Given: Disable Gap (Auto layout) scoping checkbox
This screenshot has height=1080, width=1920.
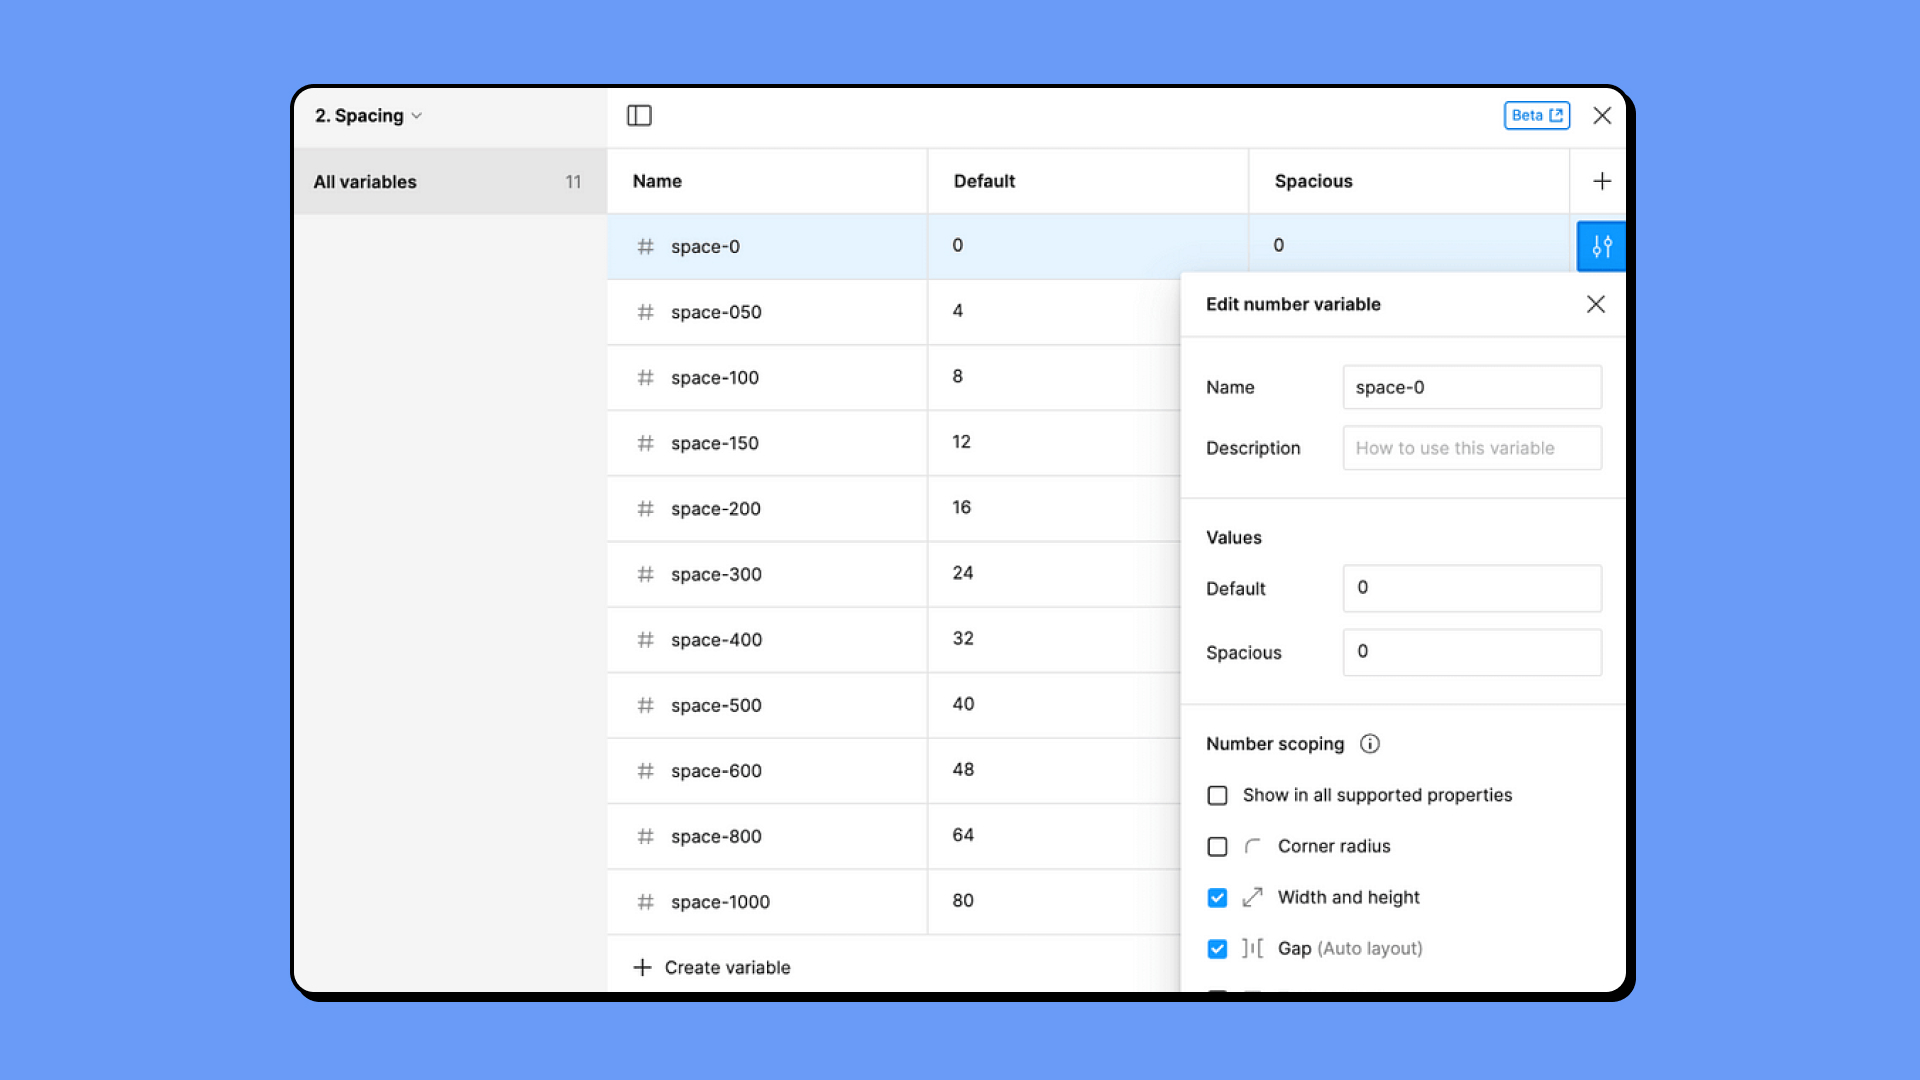Looking at the screenshot, I should [1217, 949].
